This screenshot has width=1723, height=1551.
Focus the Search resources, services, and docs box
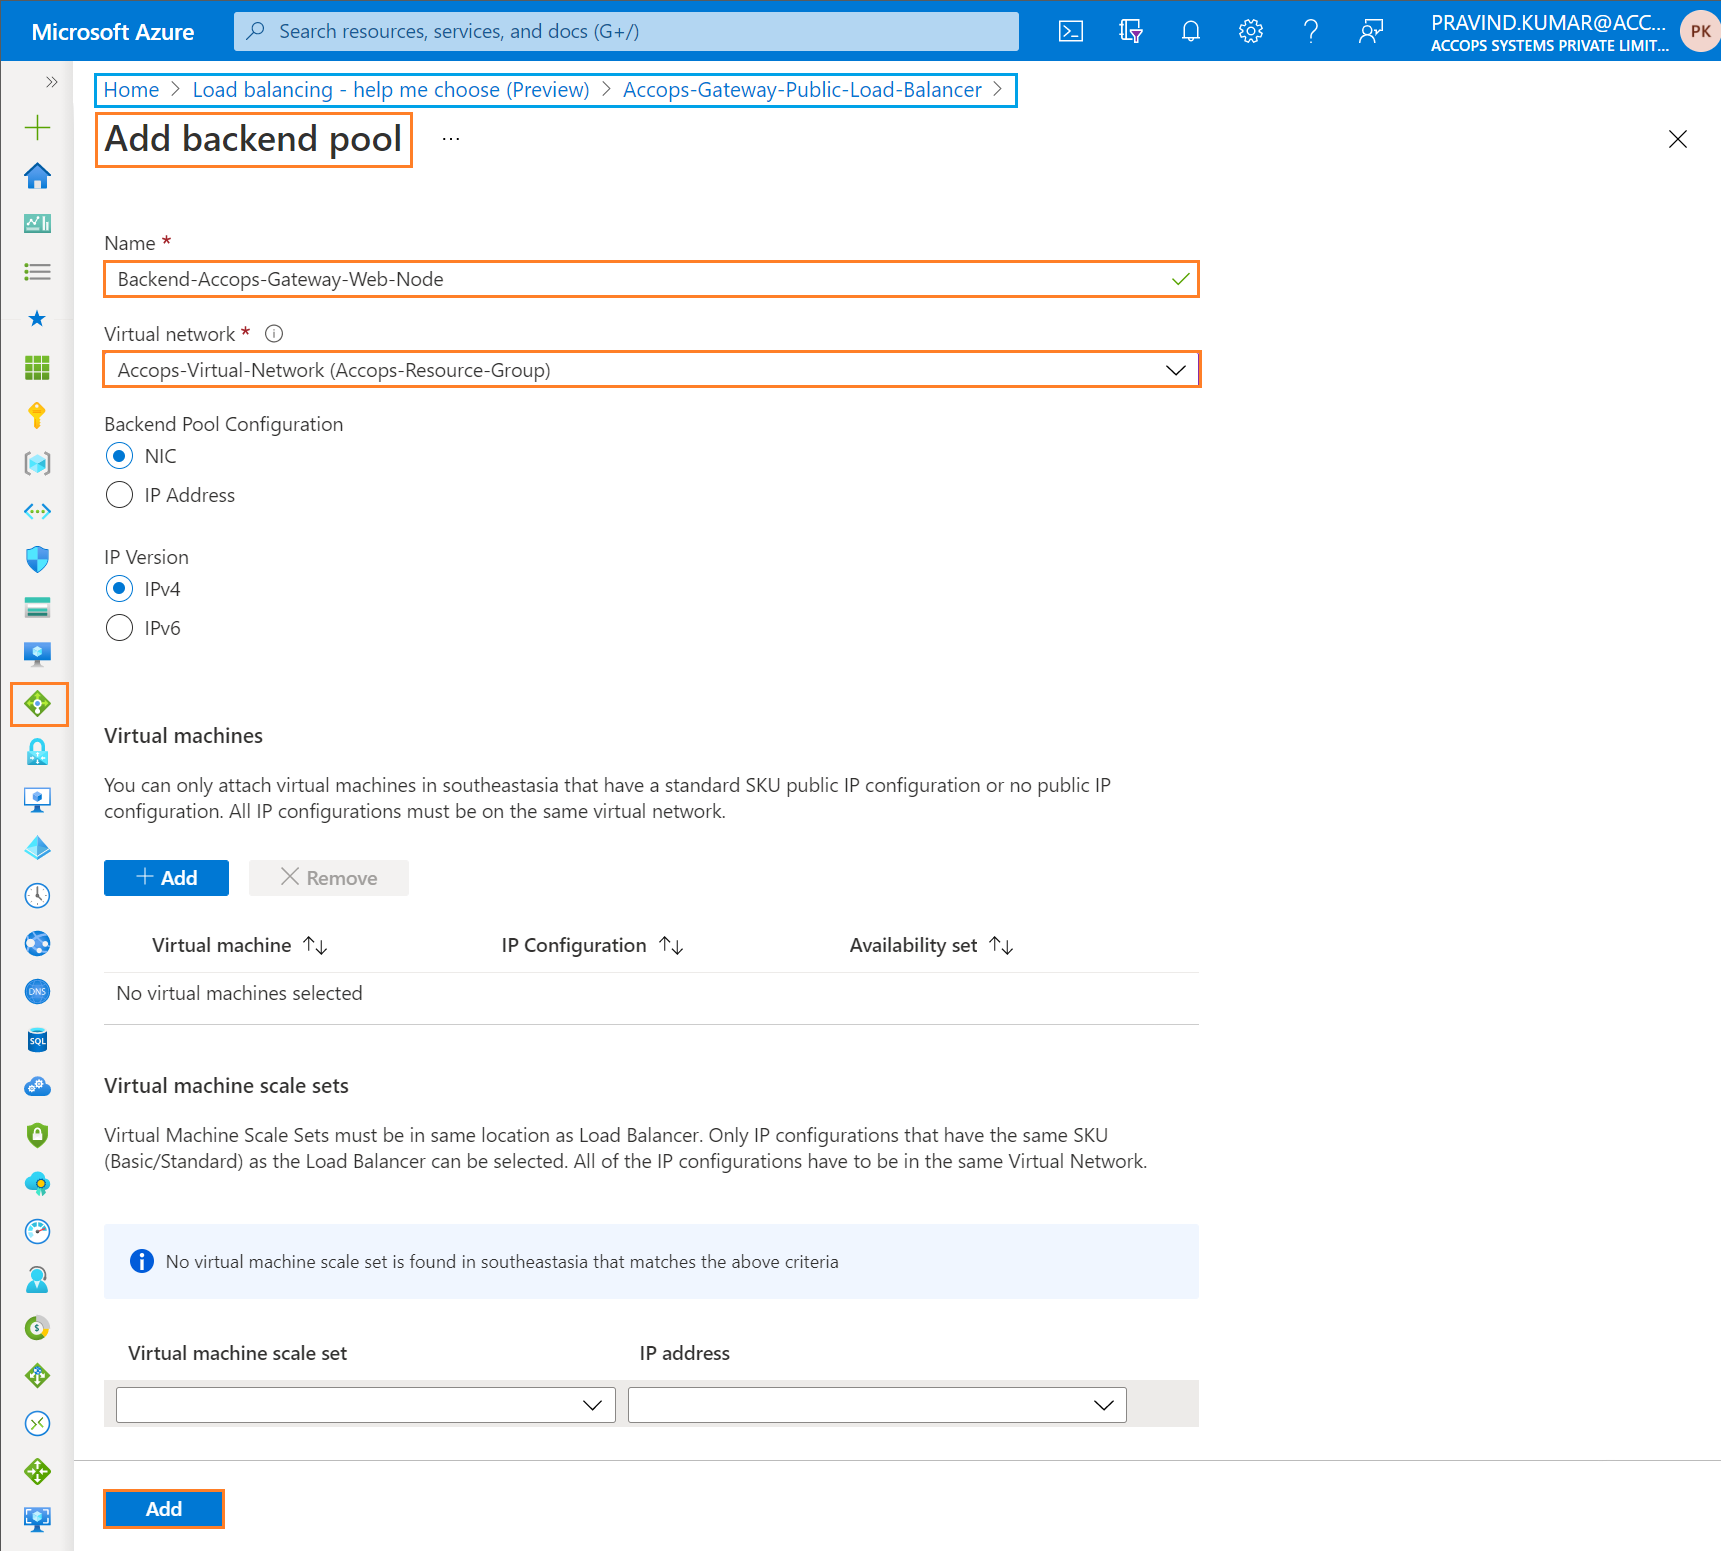coord(626,31)
